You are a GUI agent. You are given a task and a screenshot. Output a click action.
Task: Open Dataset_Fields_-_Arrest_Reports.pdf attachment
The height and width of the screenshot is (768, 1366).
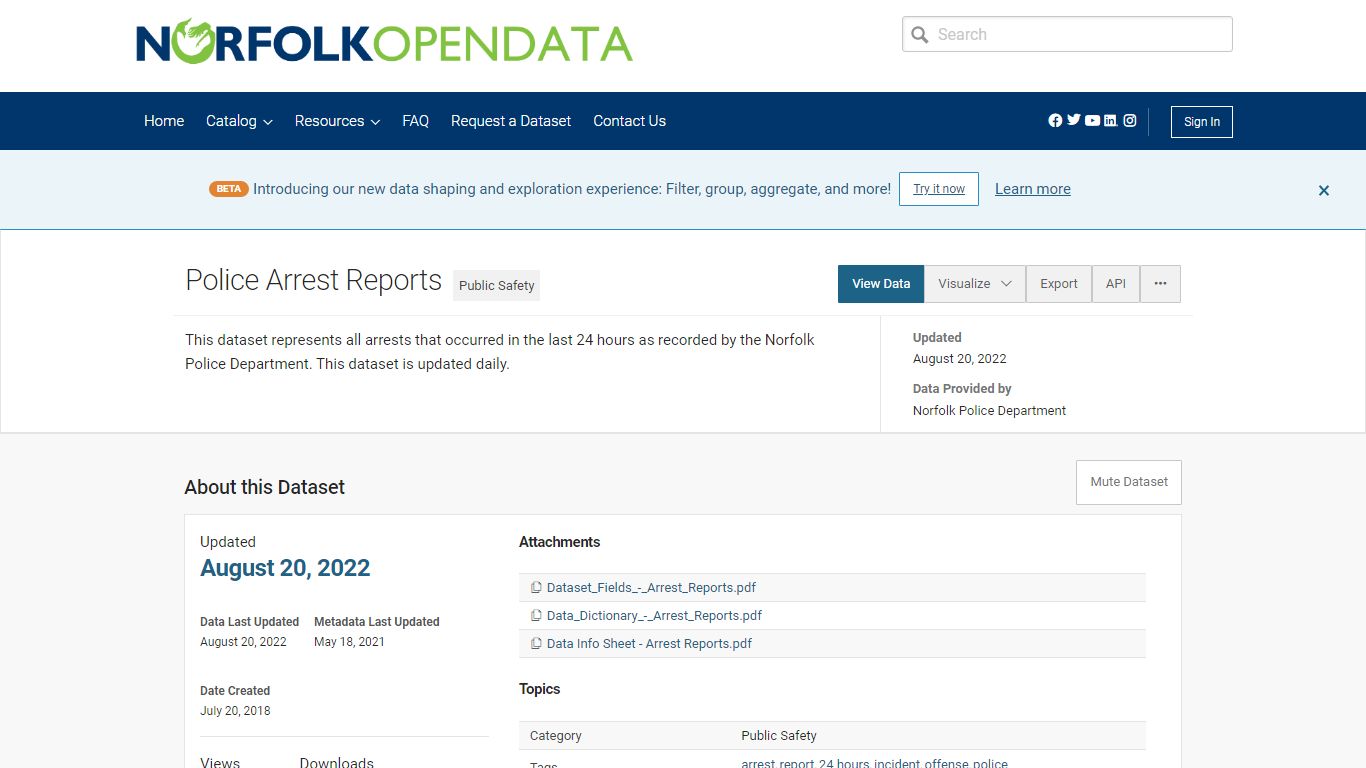coord(651,588)
